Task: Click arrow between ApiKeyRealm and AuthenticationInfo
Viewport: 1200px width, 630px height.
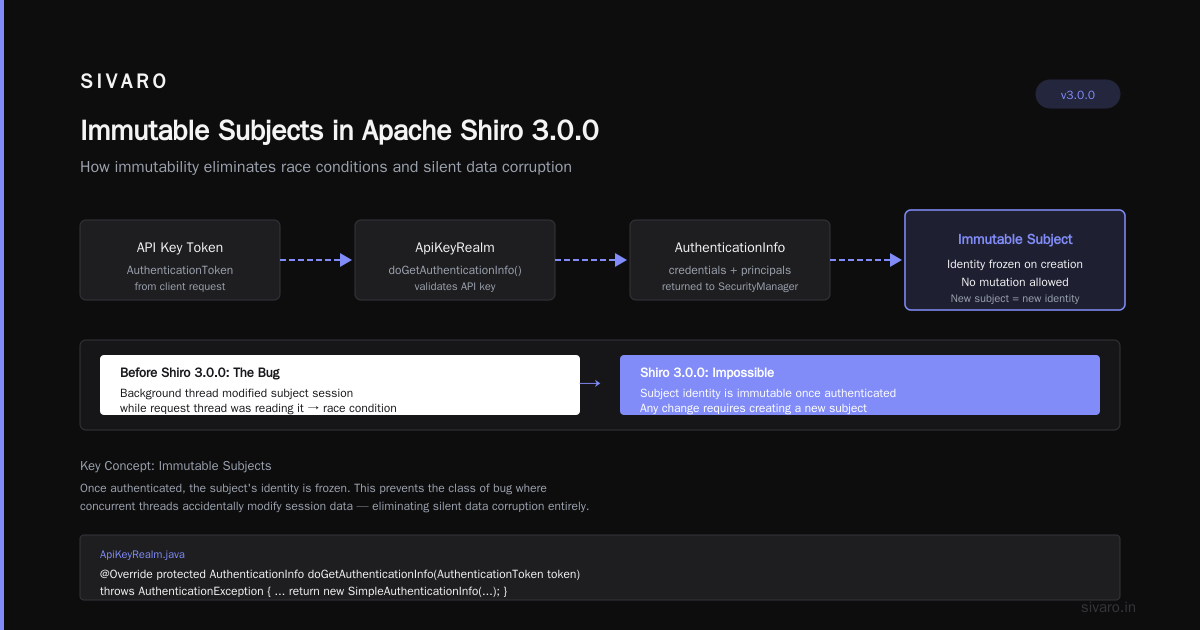Action: 592,260
